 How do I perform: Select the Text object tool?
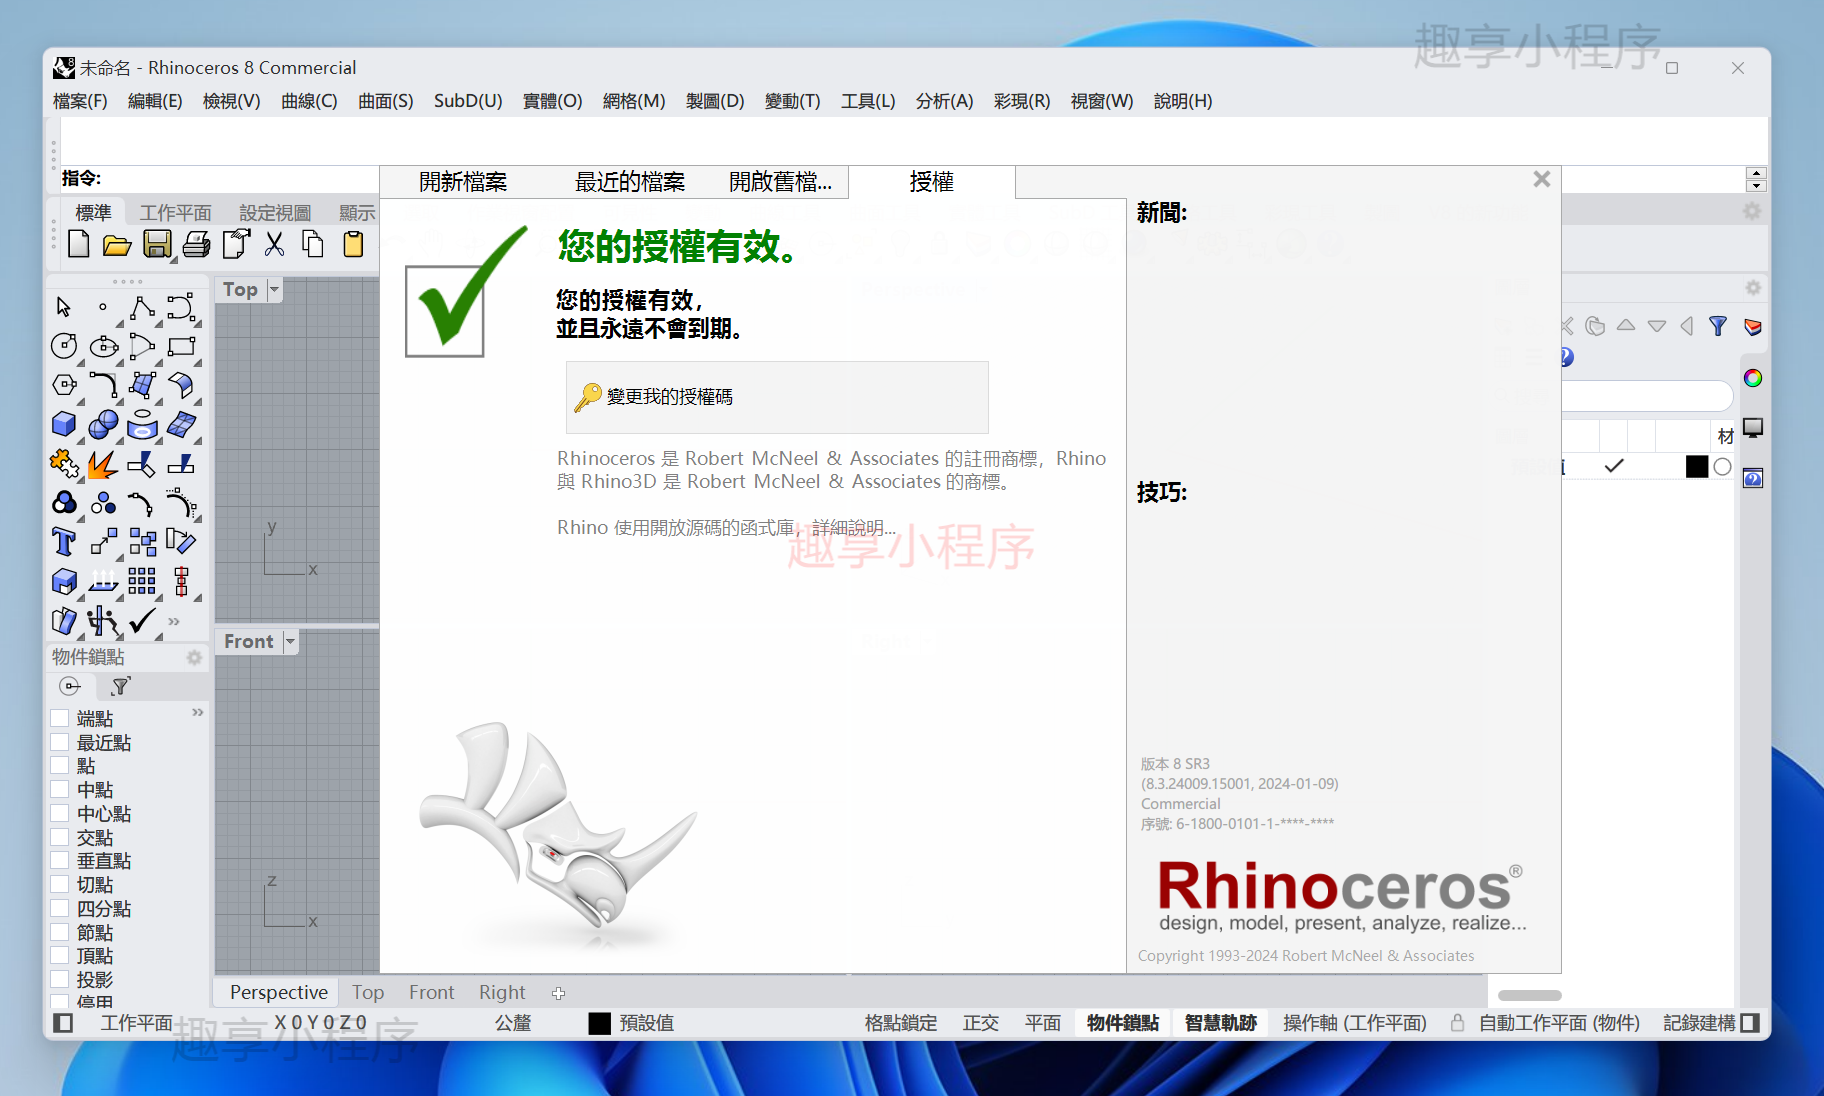(x=64, y=542)
